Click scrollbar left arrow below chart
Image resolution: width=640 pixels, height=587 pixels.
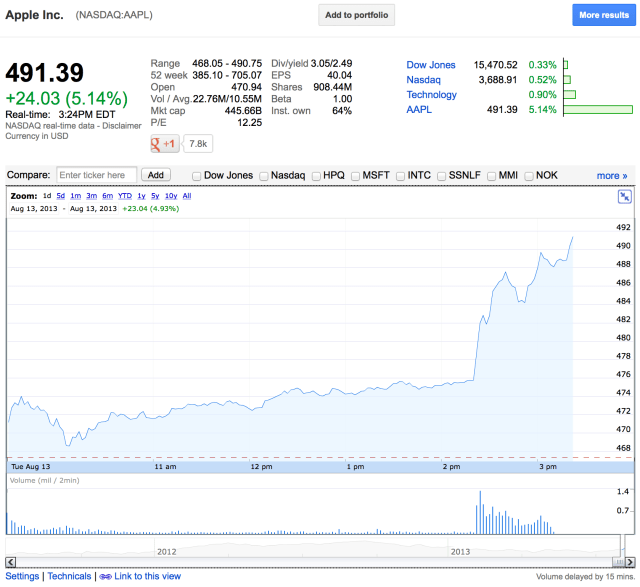[x=11, y=562]
